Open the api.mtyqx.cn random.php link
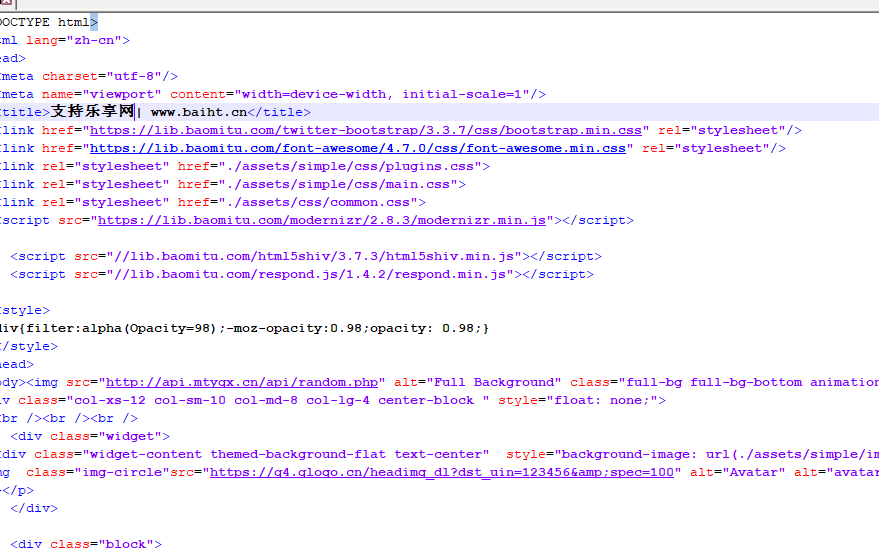 pos(242,382)
